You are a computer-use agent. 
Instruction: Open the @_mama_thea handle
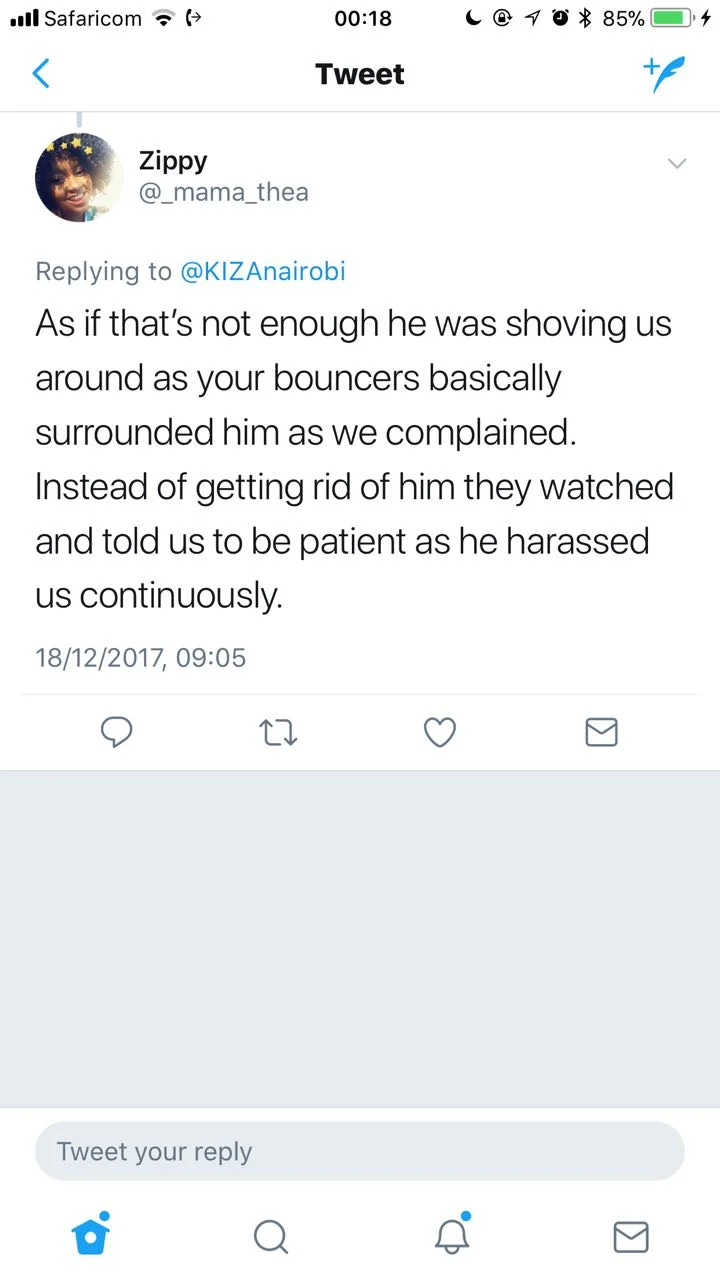tap(223, 192)
